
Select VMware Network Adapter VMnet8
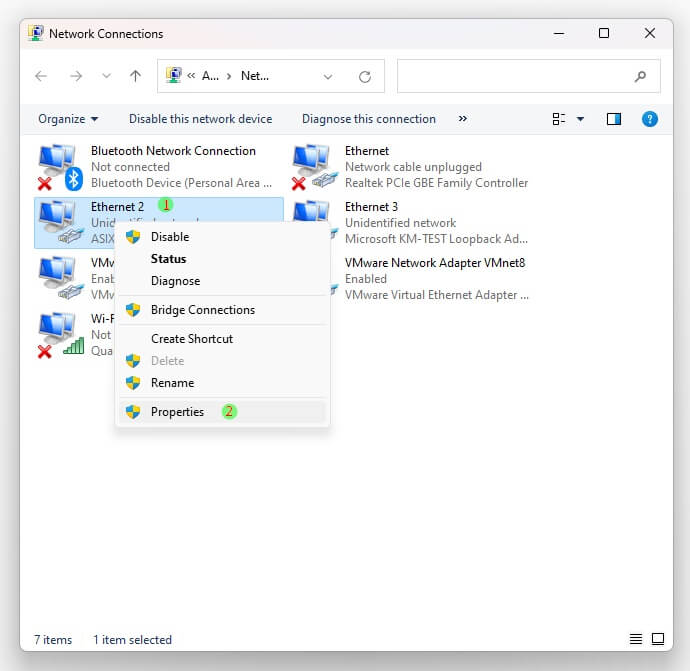coord(434,278)
